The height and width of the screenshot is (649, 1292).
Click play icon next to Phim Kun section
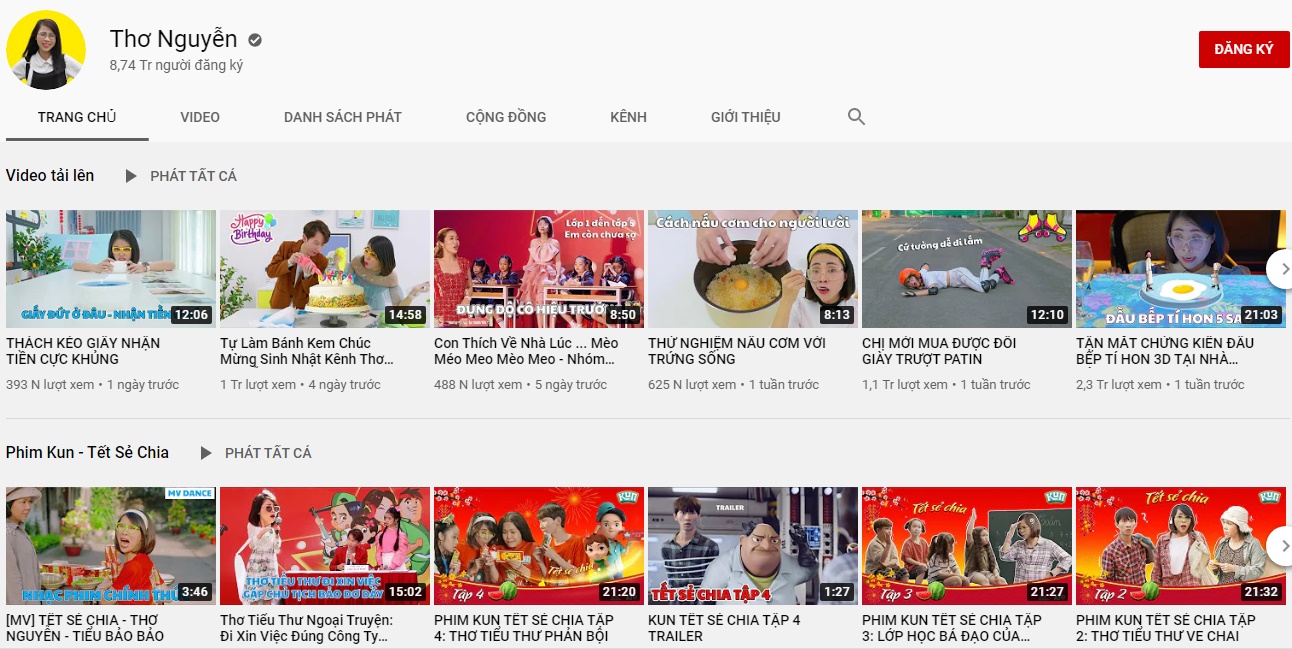(x=206, y=453)
